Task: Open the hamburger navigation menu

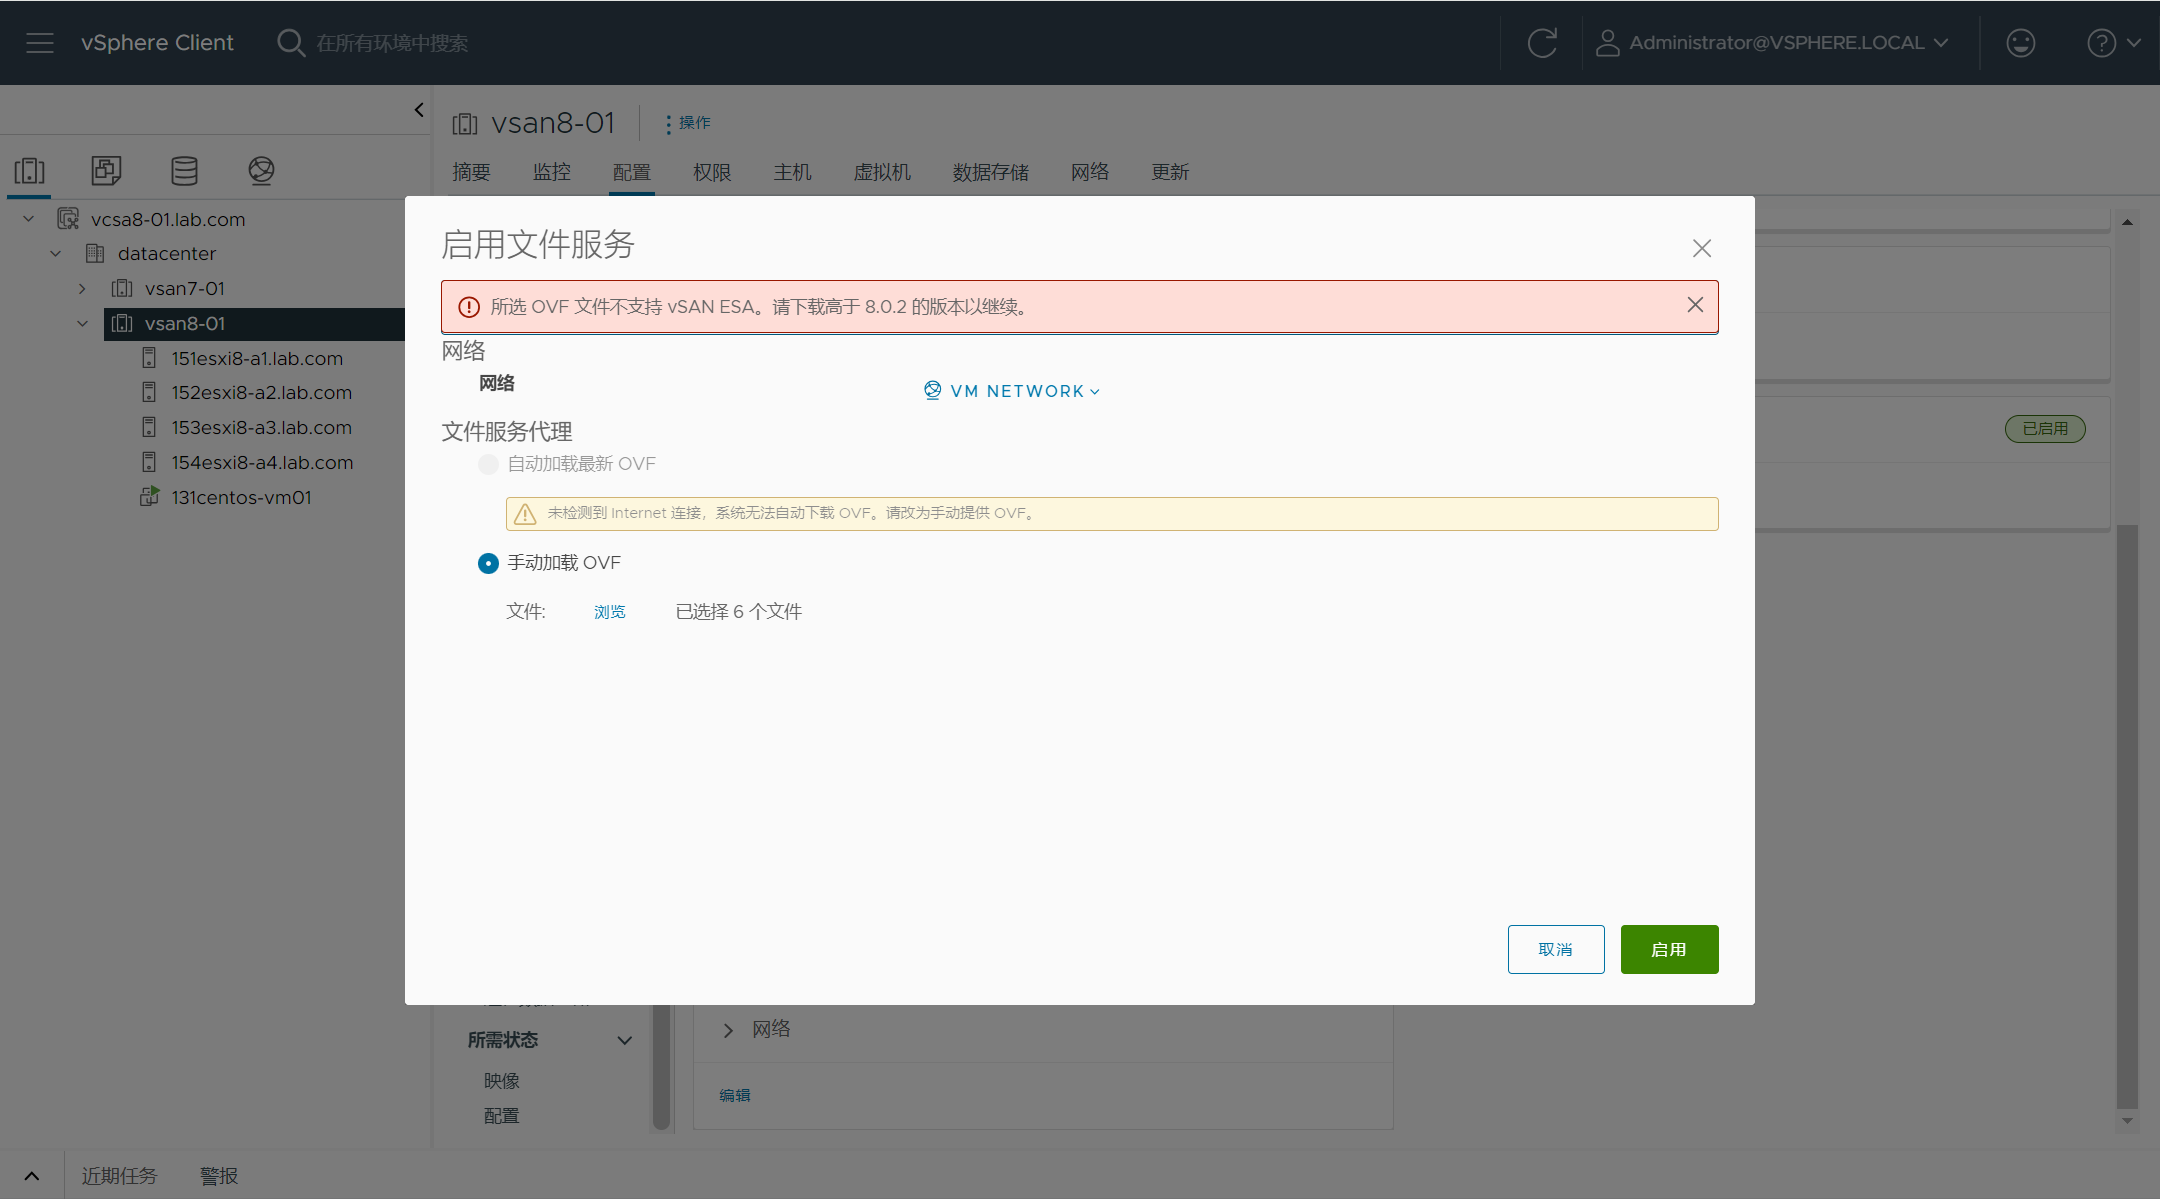Action: click(x=40, y=43)
